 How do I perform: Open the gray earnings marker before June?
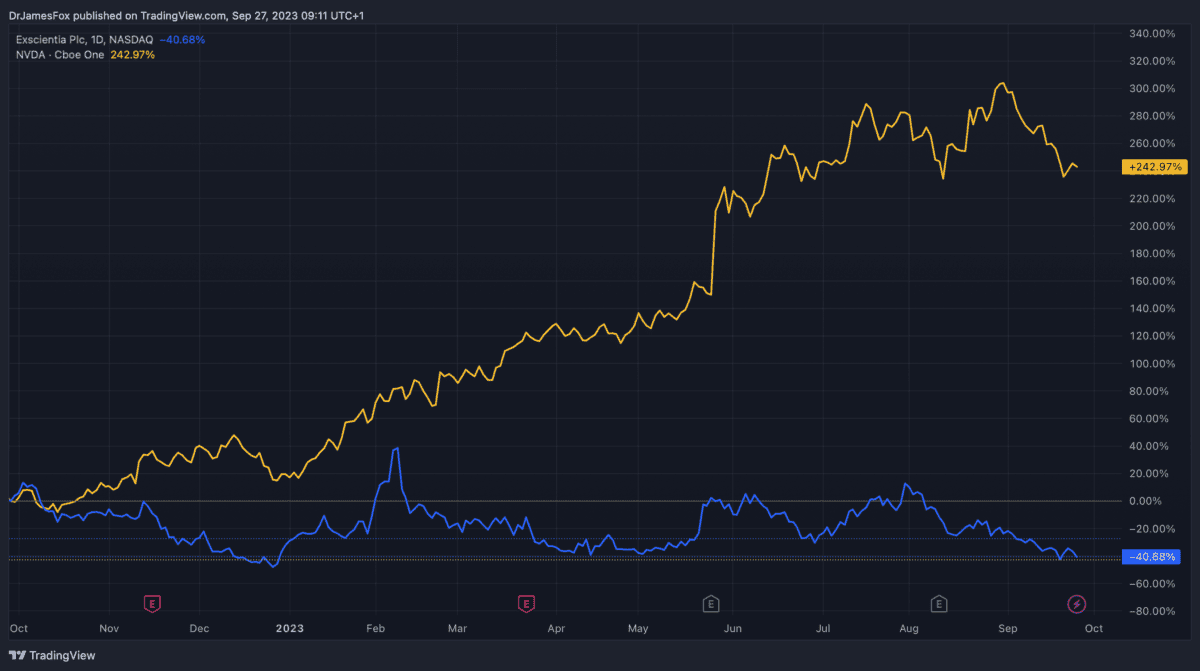(710, 603)
